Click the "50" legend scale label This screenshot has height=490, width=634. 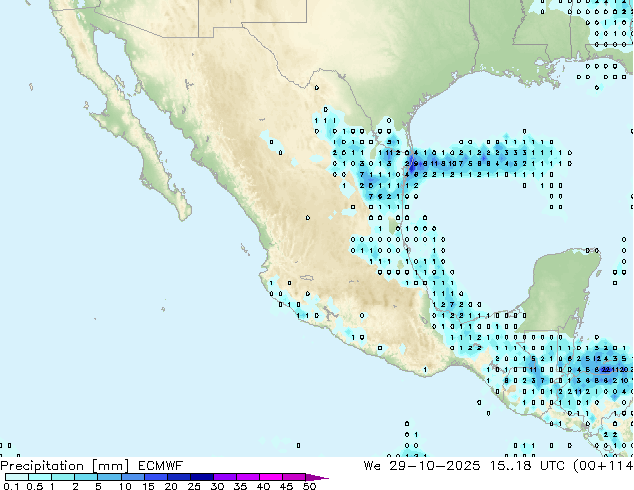click(x=309, y=486)
